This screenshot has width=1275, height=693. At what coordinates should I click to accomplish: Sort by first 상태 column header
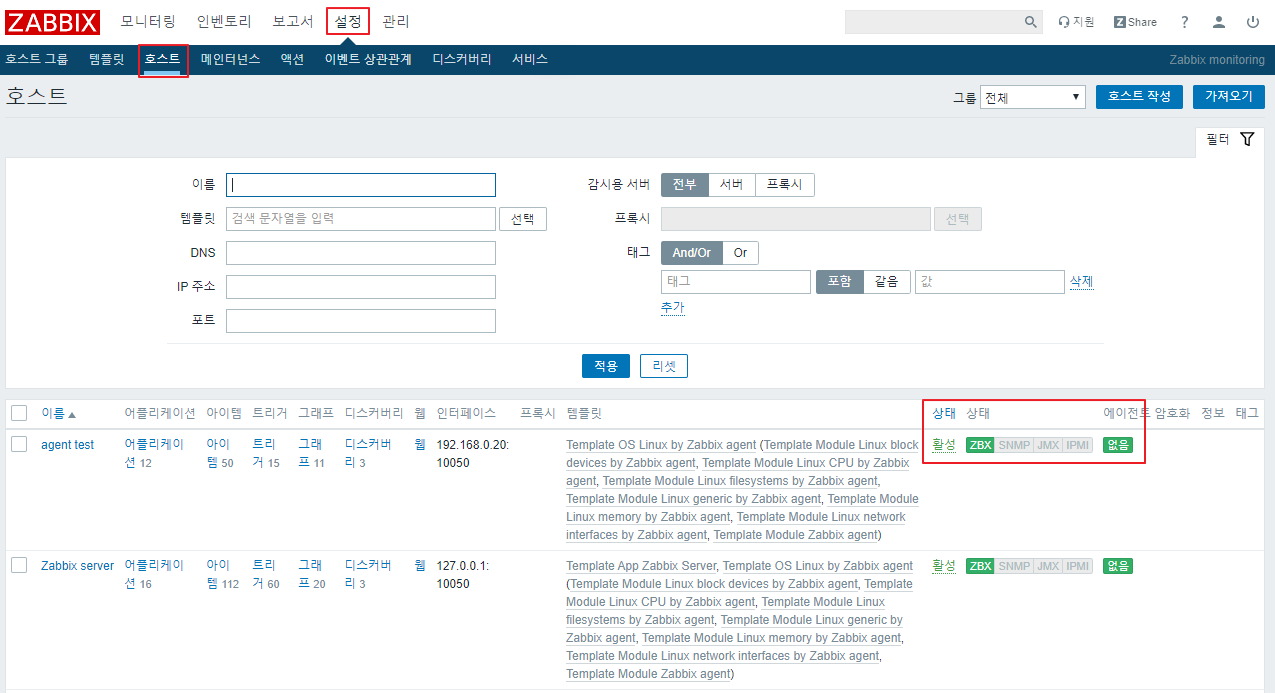(x=944, y=413)
